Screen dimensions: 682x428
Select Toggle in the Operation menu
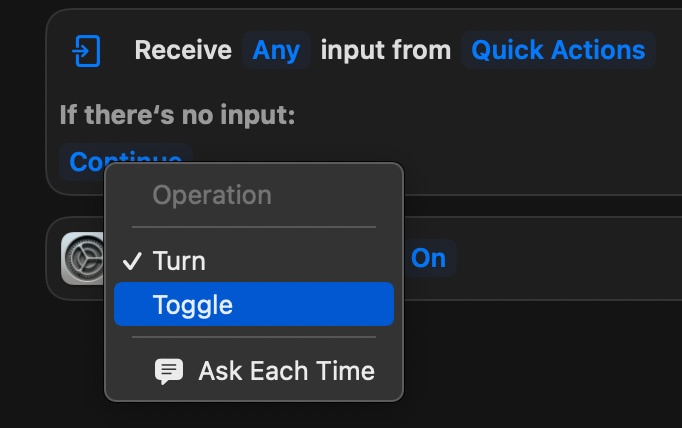254,305
